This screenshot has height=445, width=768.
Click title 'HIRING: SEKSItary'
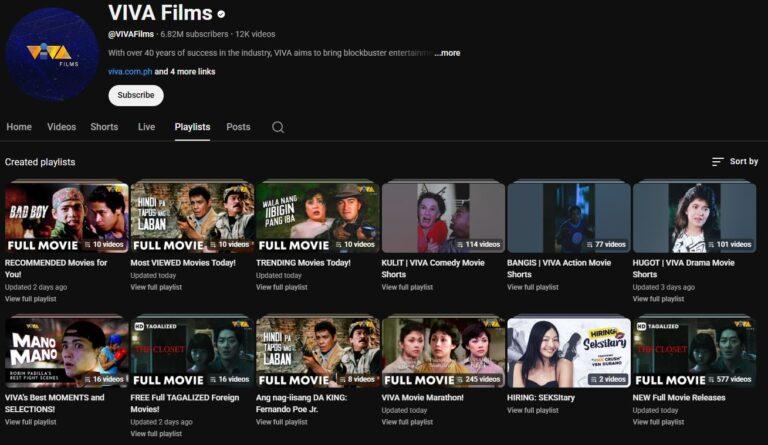541,398
